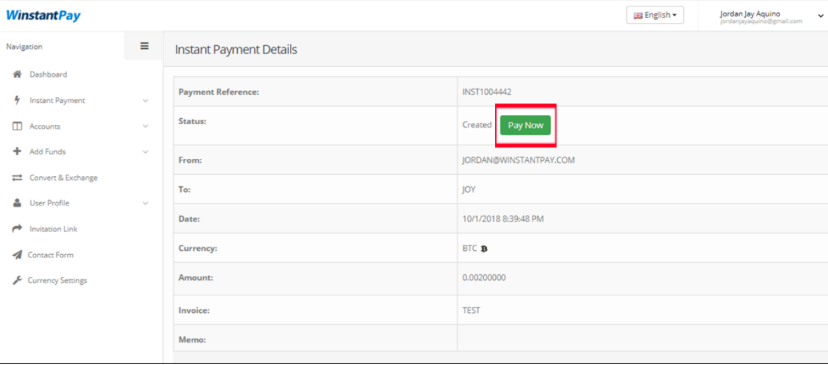This screenshot has width=828, height=365.
Task: Click the flag icon in the language selector
Action: pos(638,15)
